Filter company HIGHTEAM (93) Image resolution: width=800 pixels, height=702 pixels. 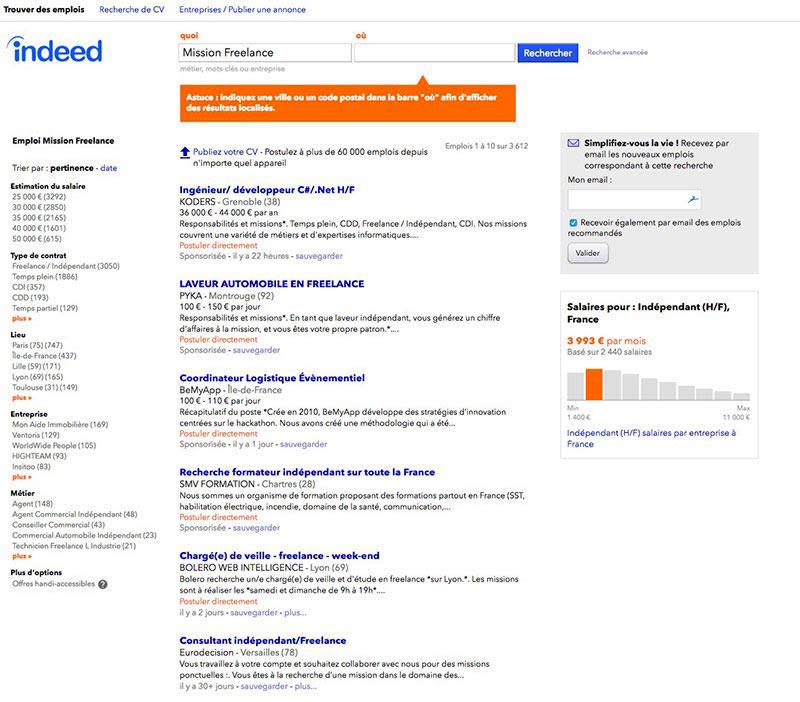pos(39,456)
